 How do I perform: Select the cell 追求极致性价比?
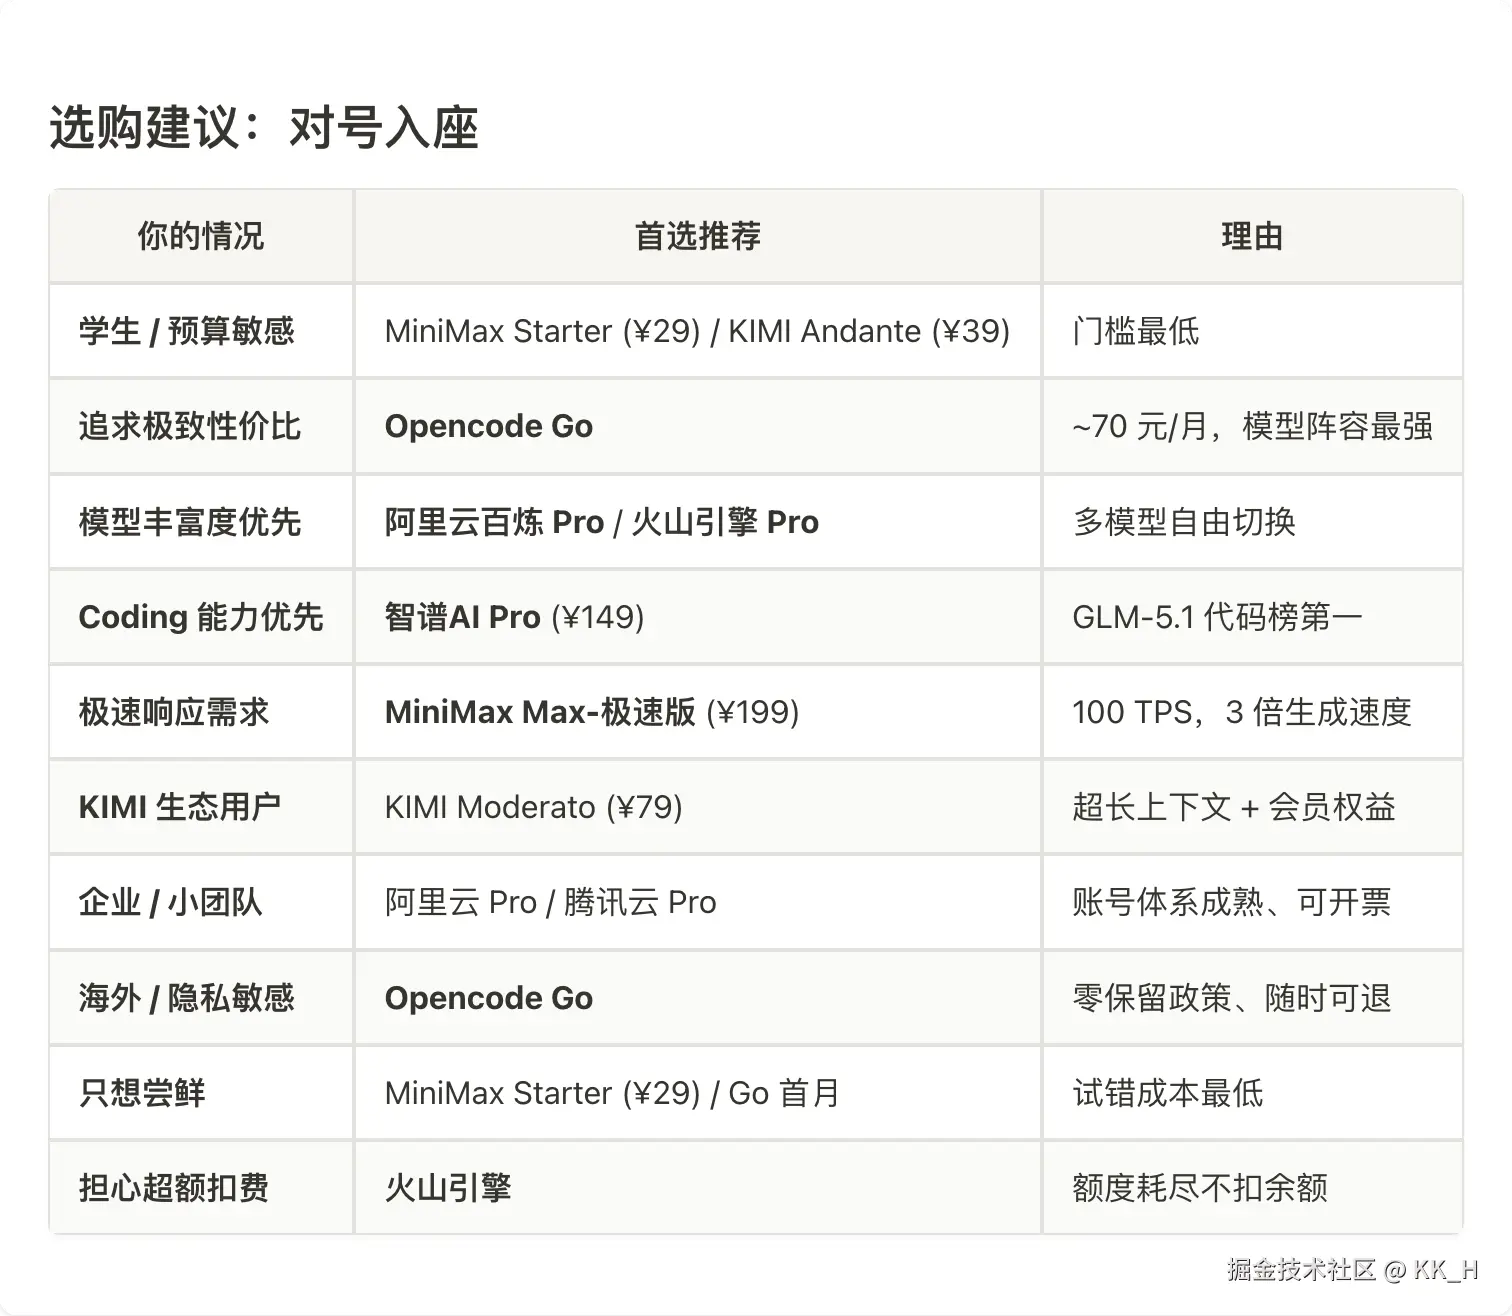tap(201, 426)
